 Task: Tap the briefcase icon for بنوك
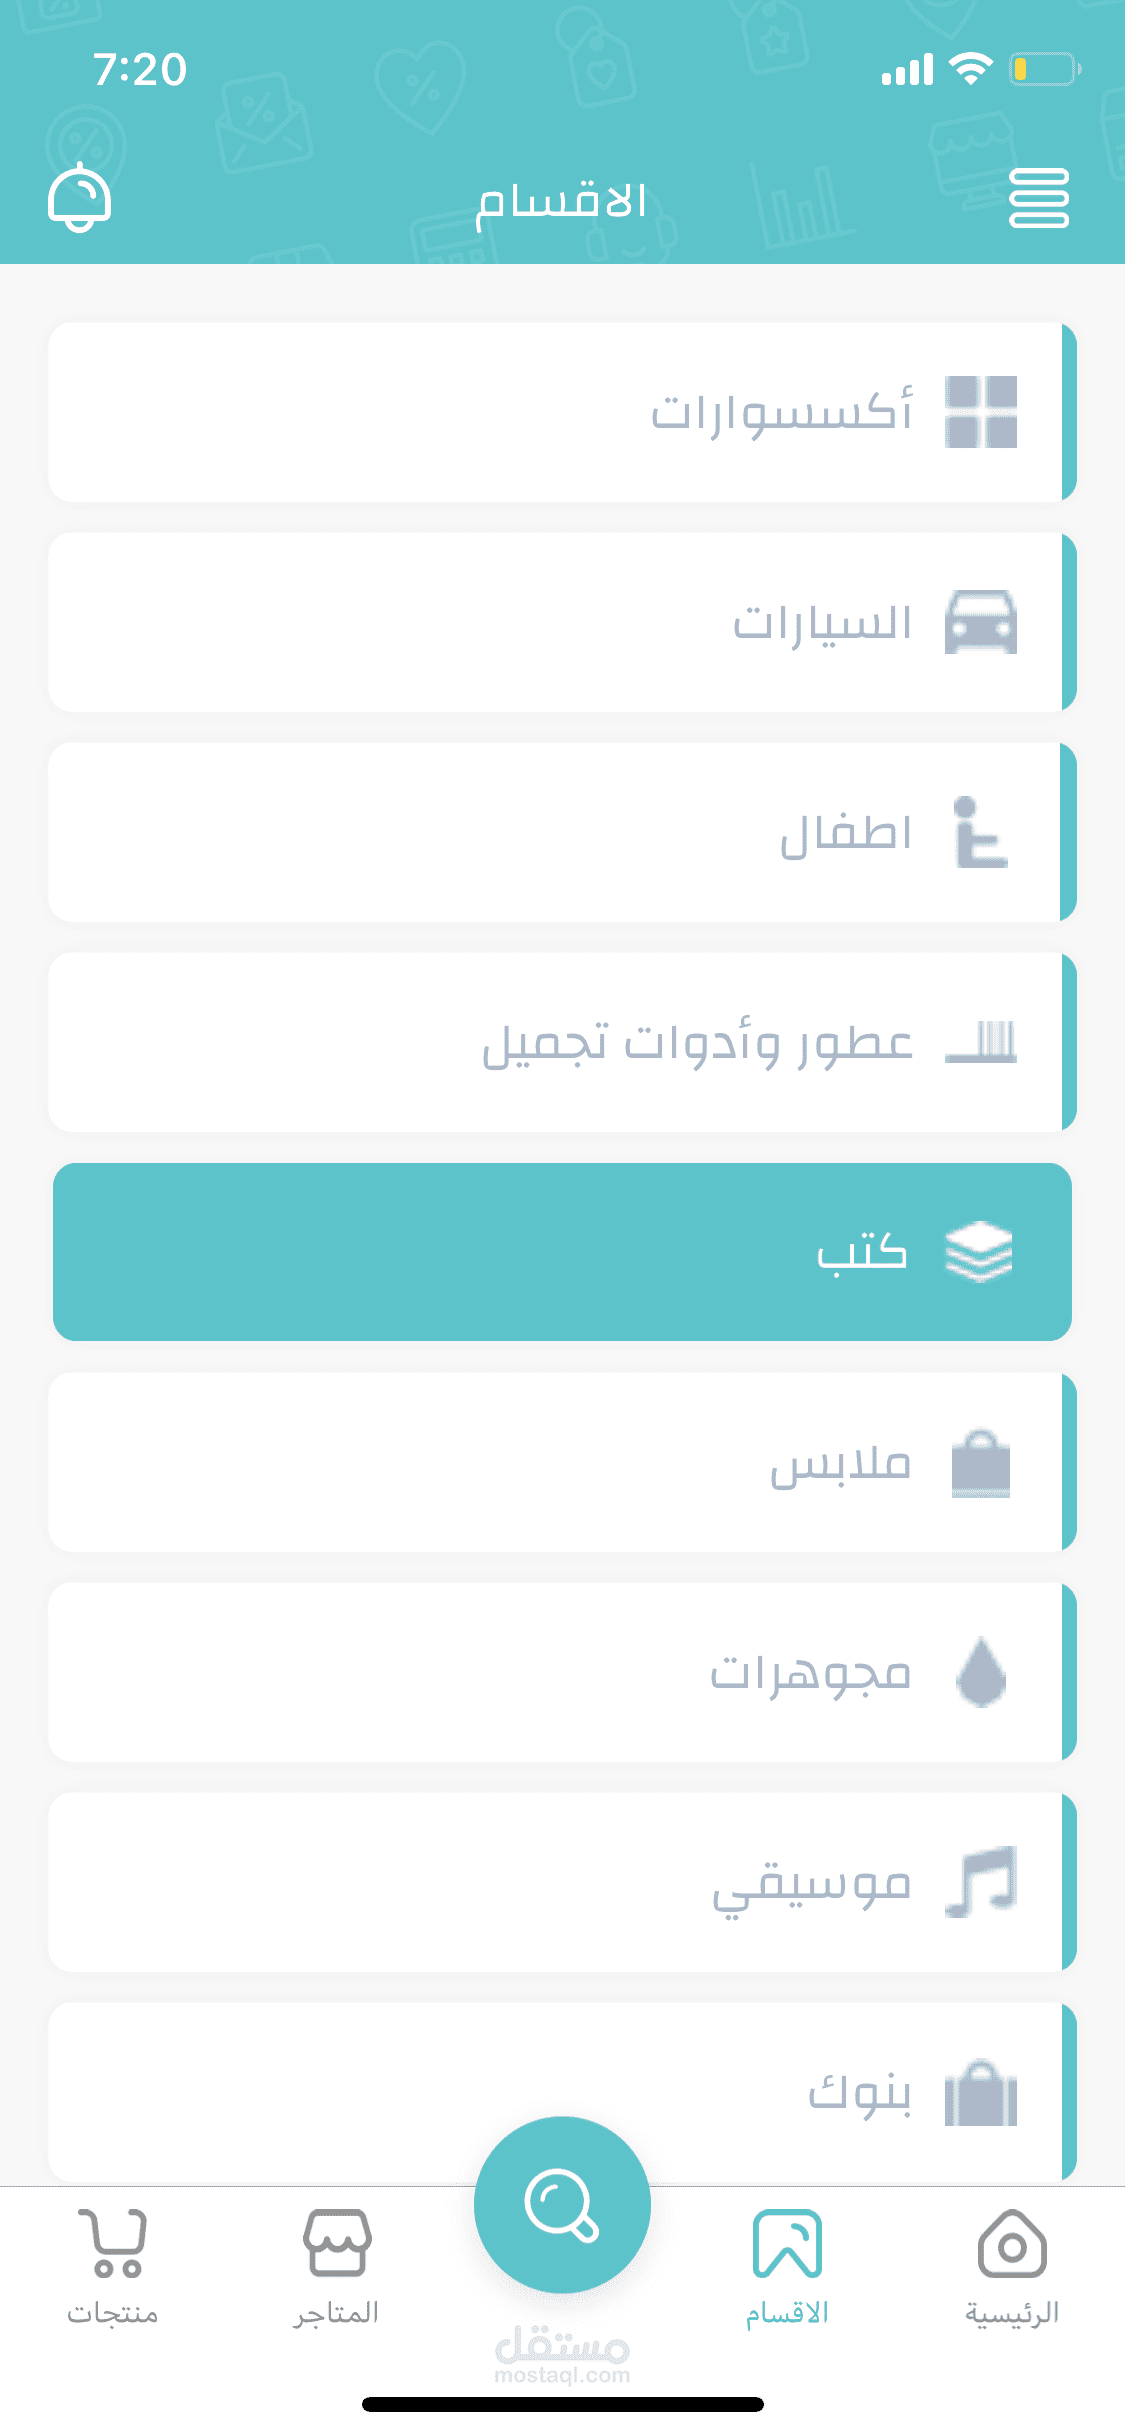point(981,2092)
